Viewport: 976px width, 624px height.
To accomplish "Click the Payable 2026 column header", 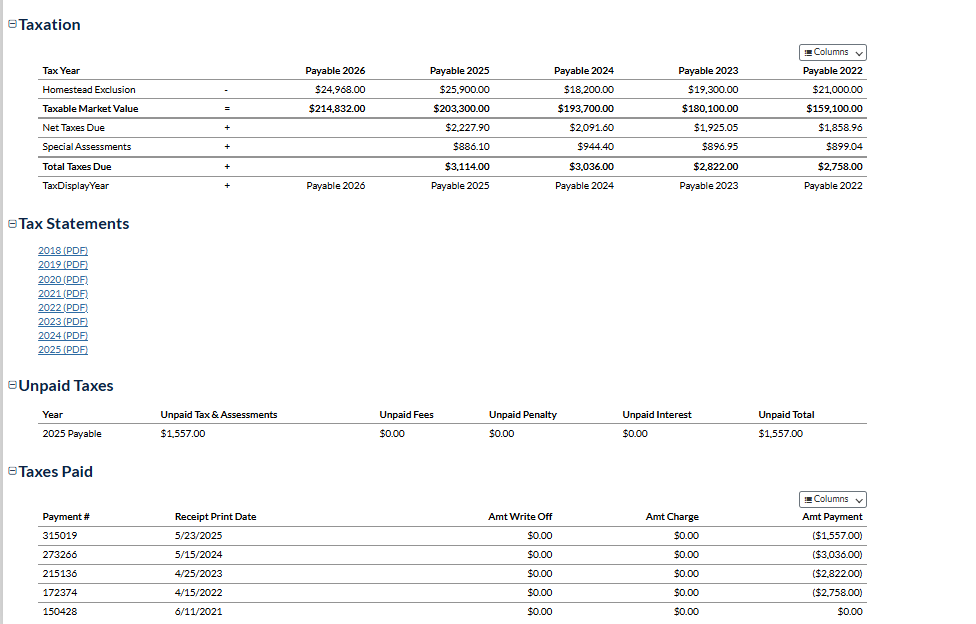I will pyautogui.click(x=335, y=71).
